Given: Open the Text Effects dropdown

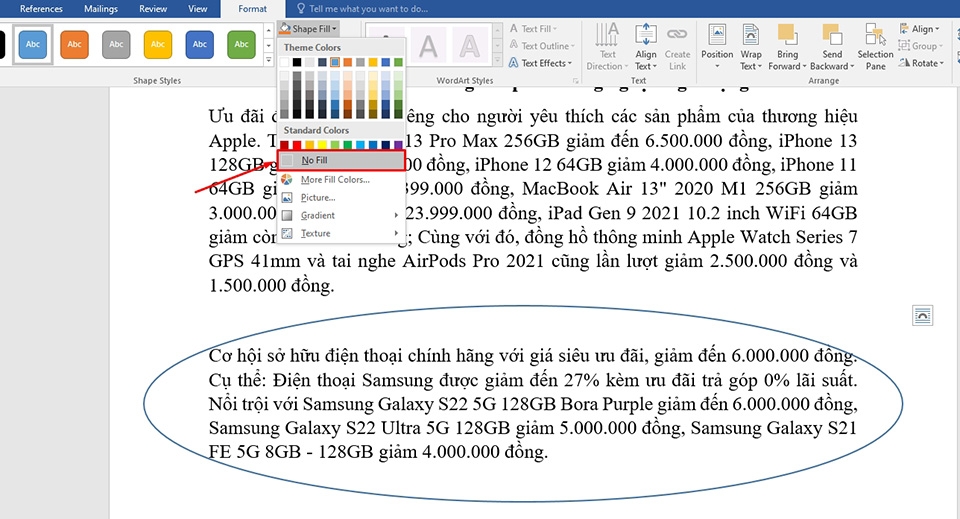Looking at the screenshot, I should 541,63.
